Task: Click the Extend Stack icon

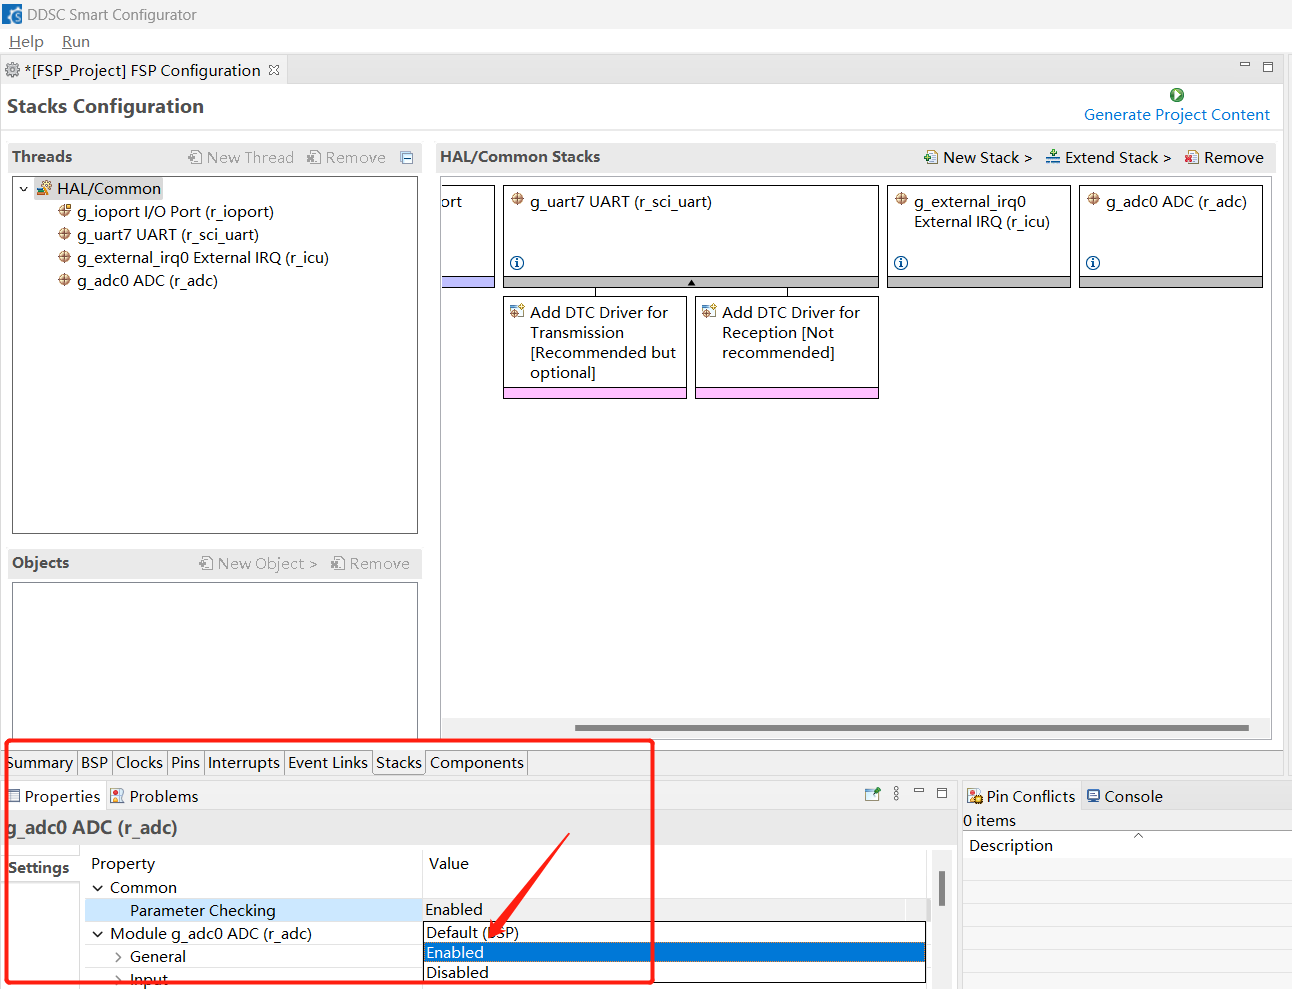Action: (x=1053, y=157)
